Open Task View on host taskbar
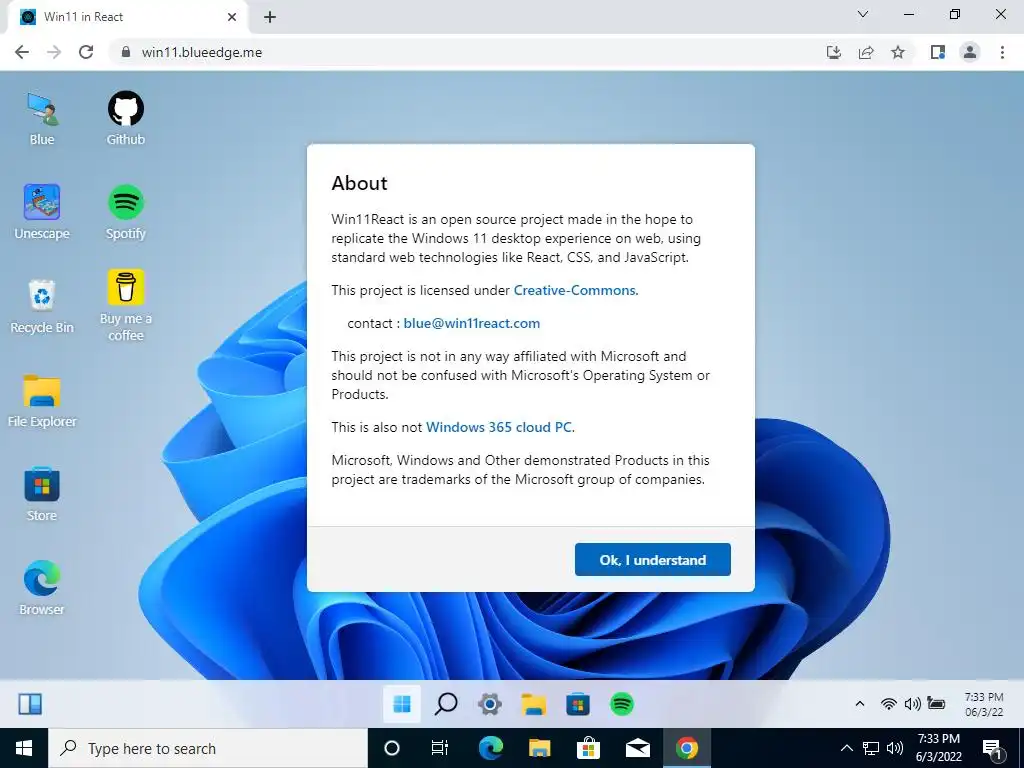Viewport: 1024px width, 768px height. point(440,748)
